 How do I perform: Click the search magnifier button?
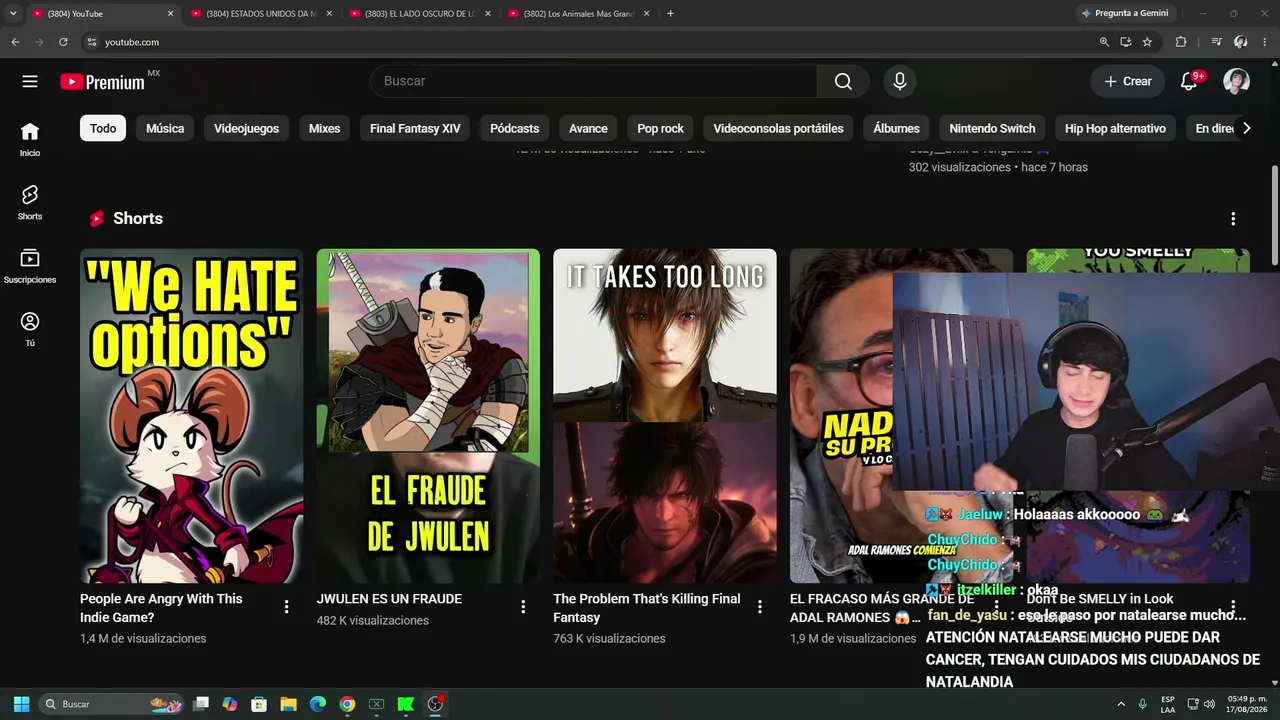tap(843, 81)
